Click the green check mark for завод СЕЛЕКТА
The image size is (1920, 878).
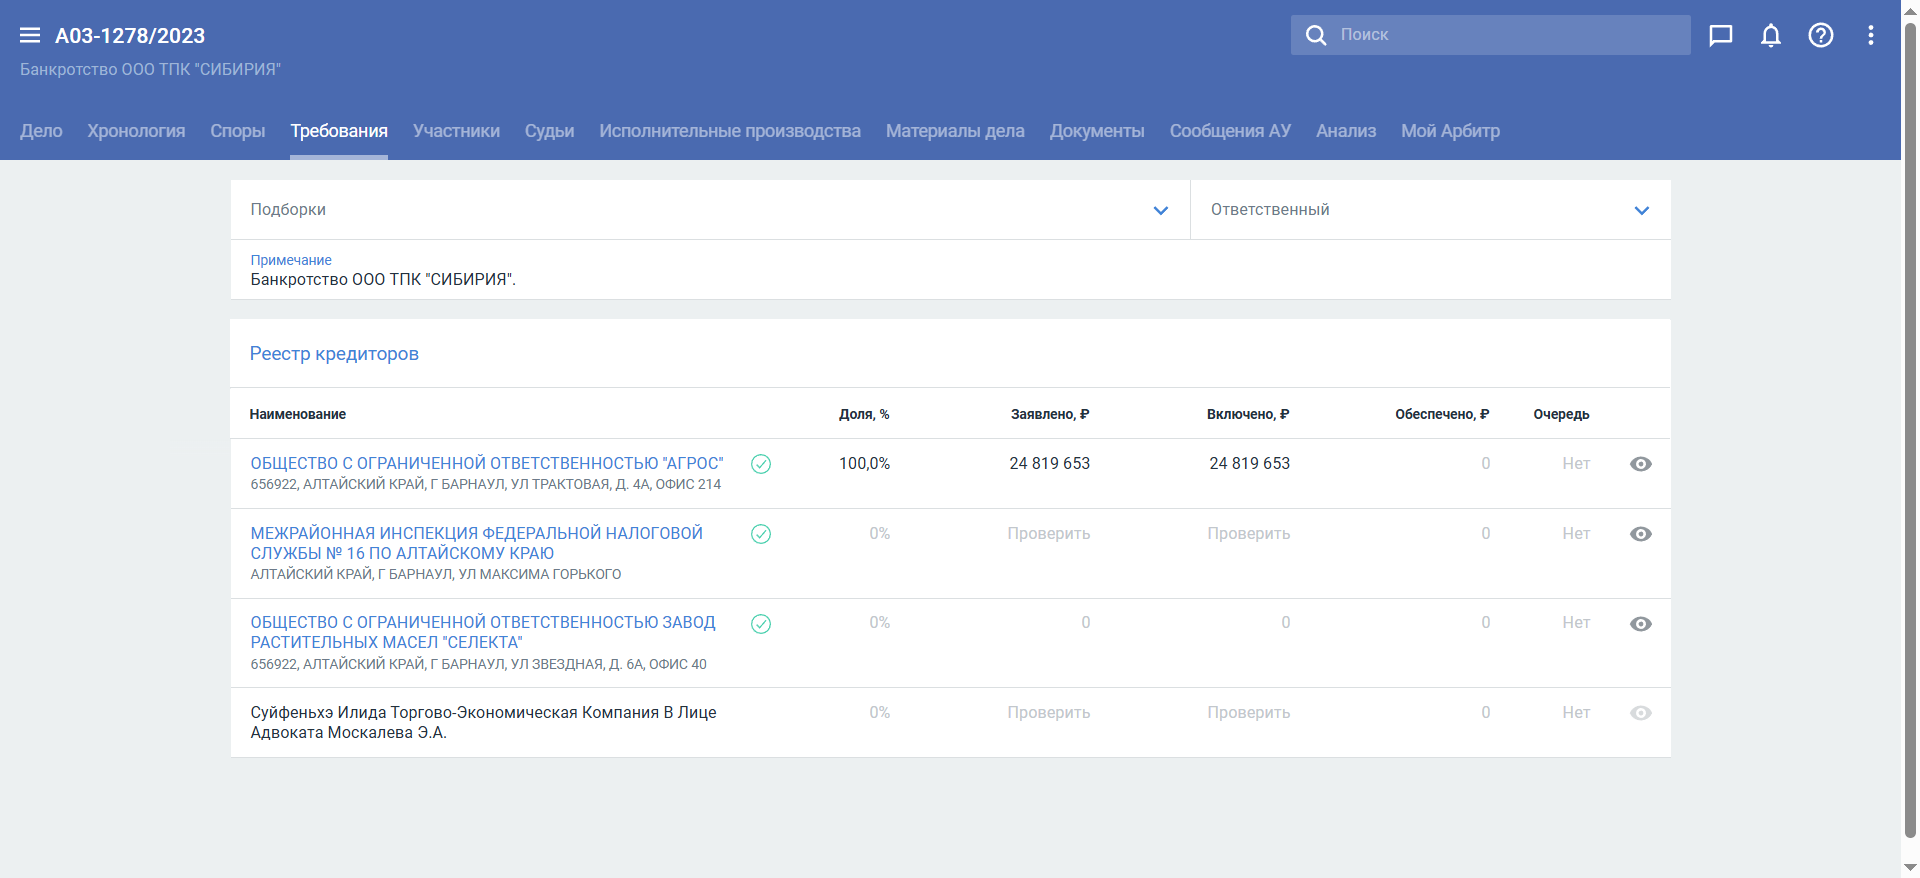click(x=761, y=624)
